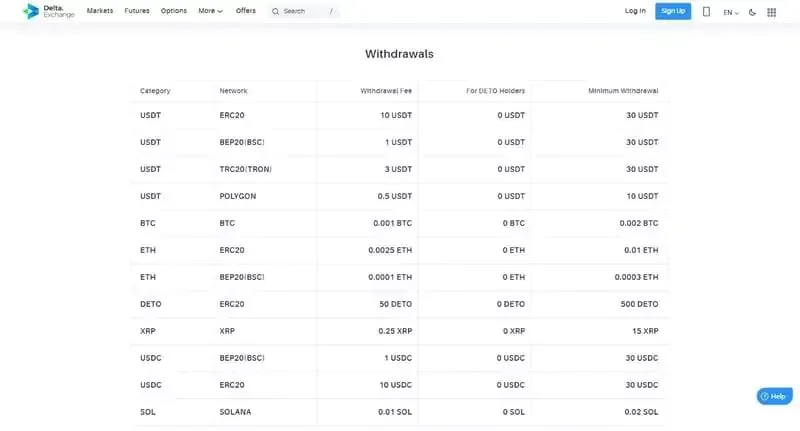Viewport: 800px width, 431px height.
Task: Open the apps grid menu icon
Action: tap(771, 12)
